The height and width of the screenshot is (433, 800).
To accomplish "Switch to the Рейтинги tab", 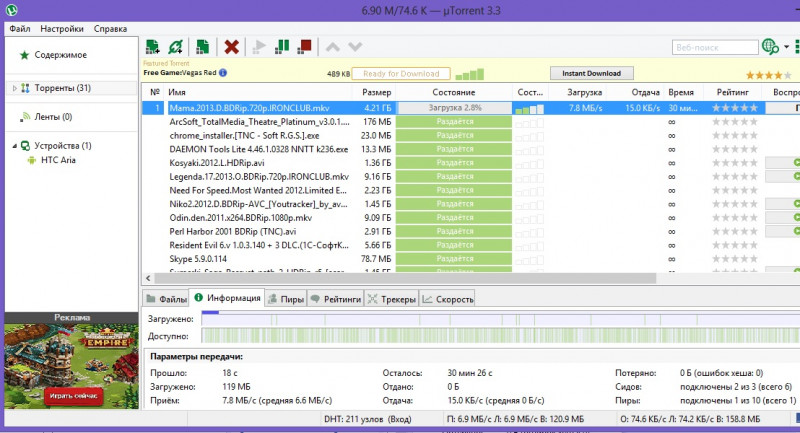I will [x=335, y=299].
